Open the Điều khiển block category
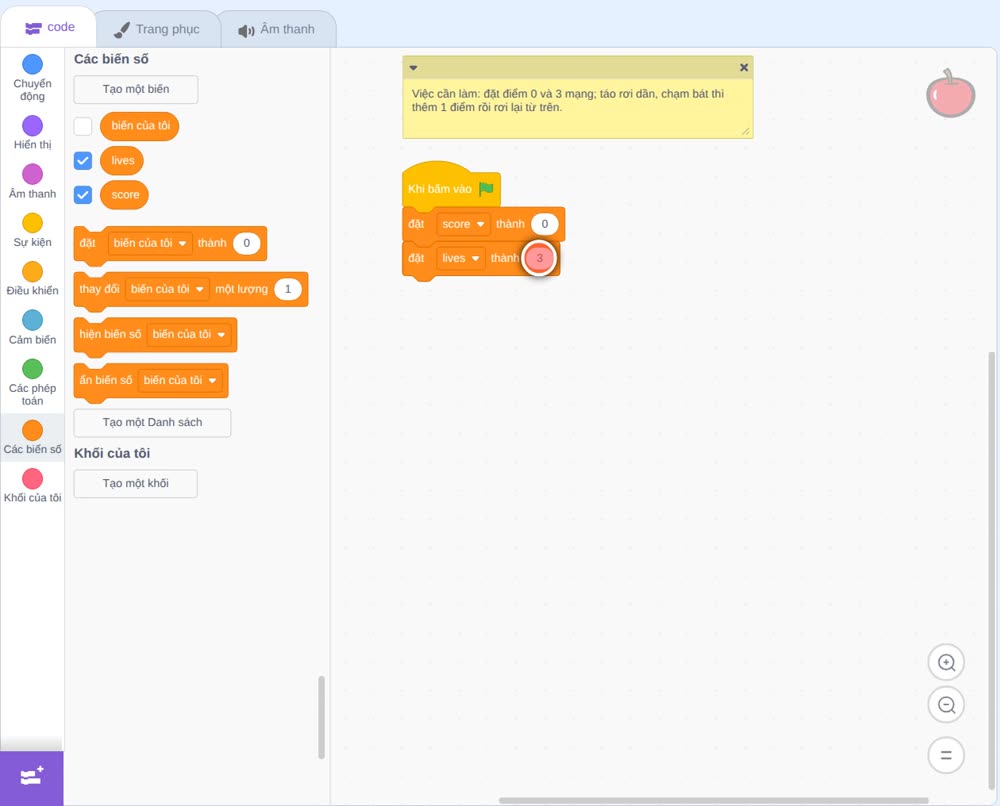The image size is (1000, 806). coord(33,279)
